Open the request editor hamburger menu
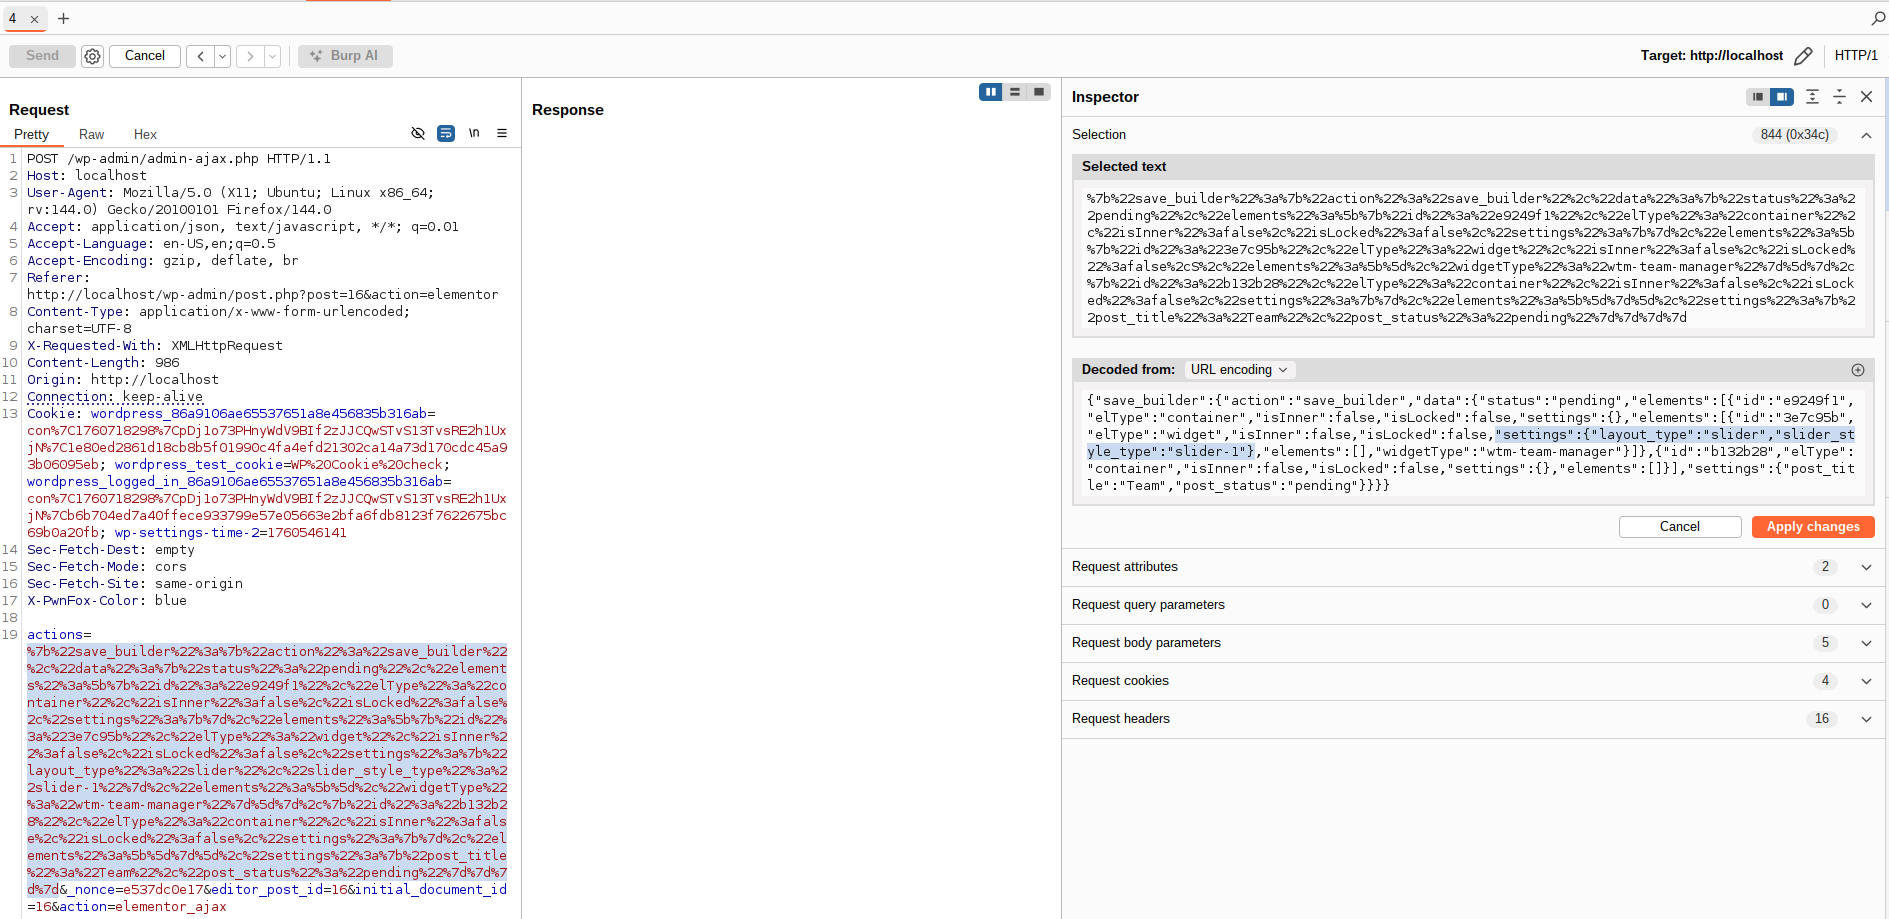The height and width of the screenshot is (919, 1889). [502, 133]
